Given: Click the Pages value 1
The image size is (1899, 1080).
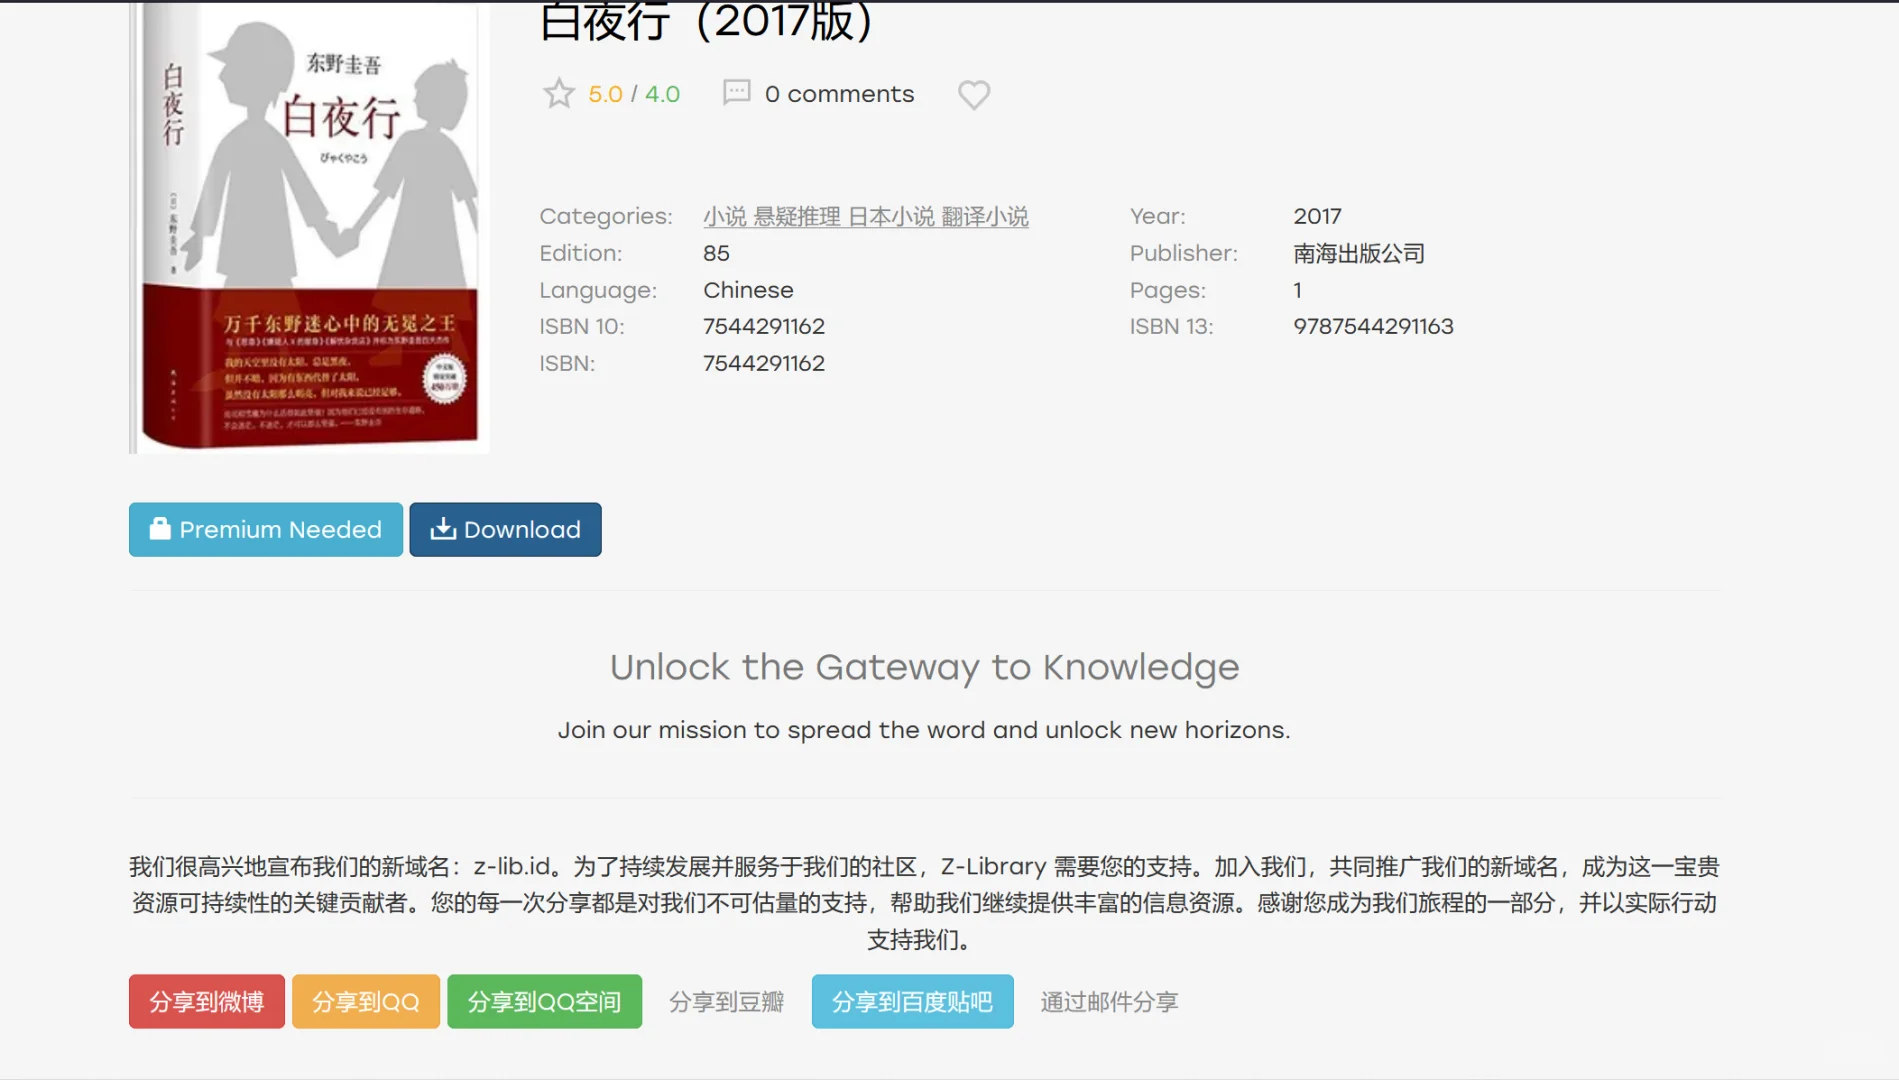Looking at the screenshot, I should [1297, 290].
